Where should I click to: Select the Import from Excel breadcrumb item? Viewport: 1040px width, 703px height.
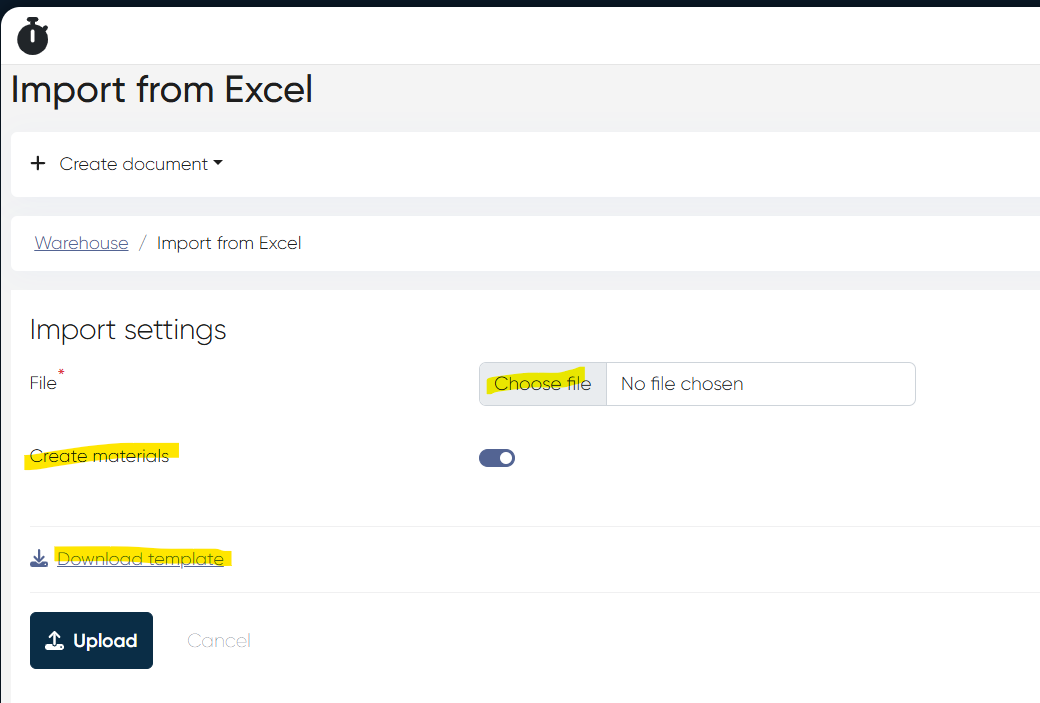(x=229, y=243)
